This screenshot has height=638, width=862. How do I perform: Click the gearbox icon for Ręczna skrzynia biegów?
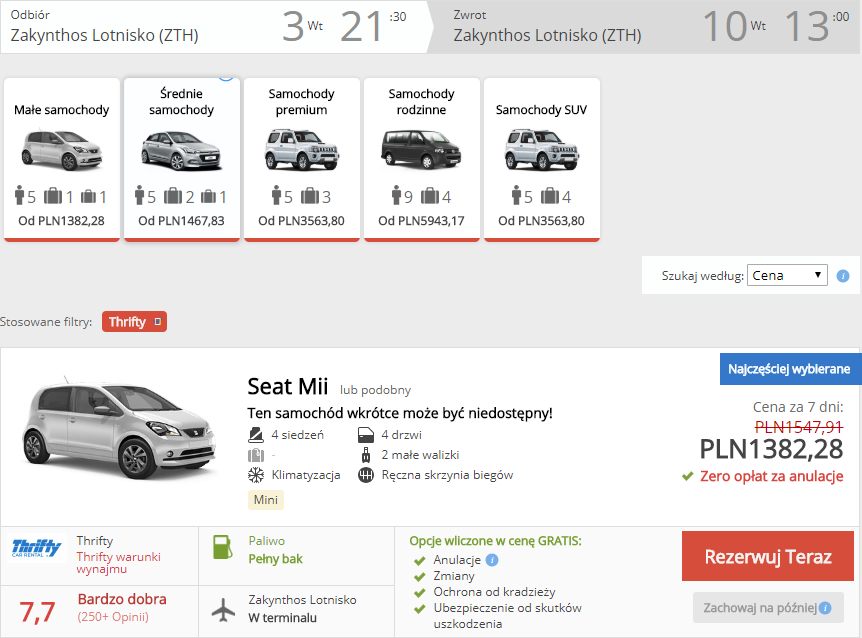[x=366, y=475]
